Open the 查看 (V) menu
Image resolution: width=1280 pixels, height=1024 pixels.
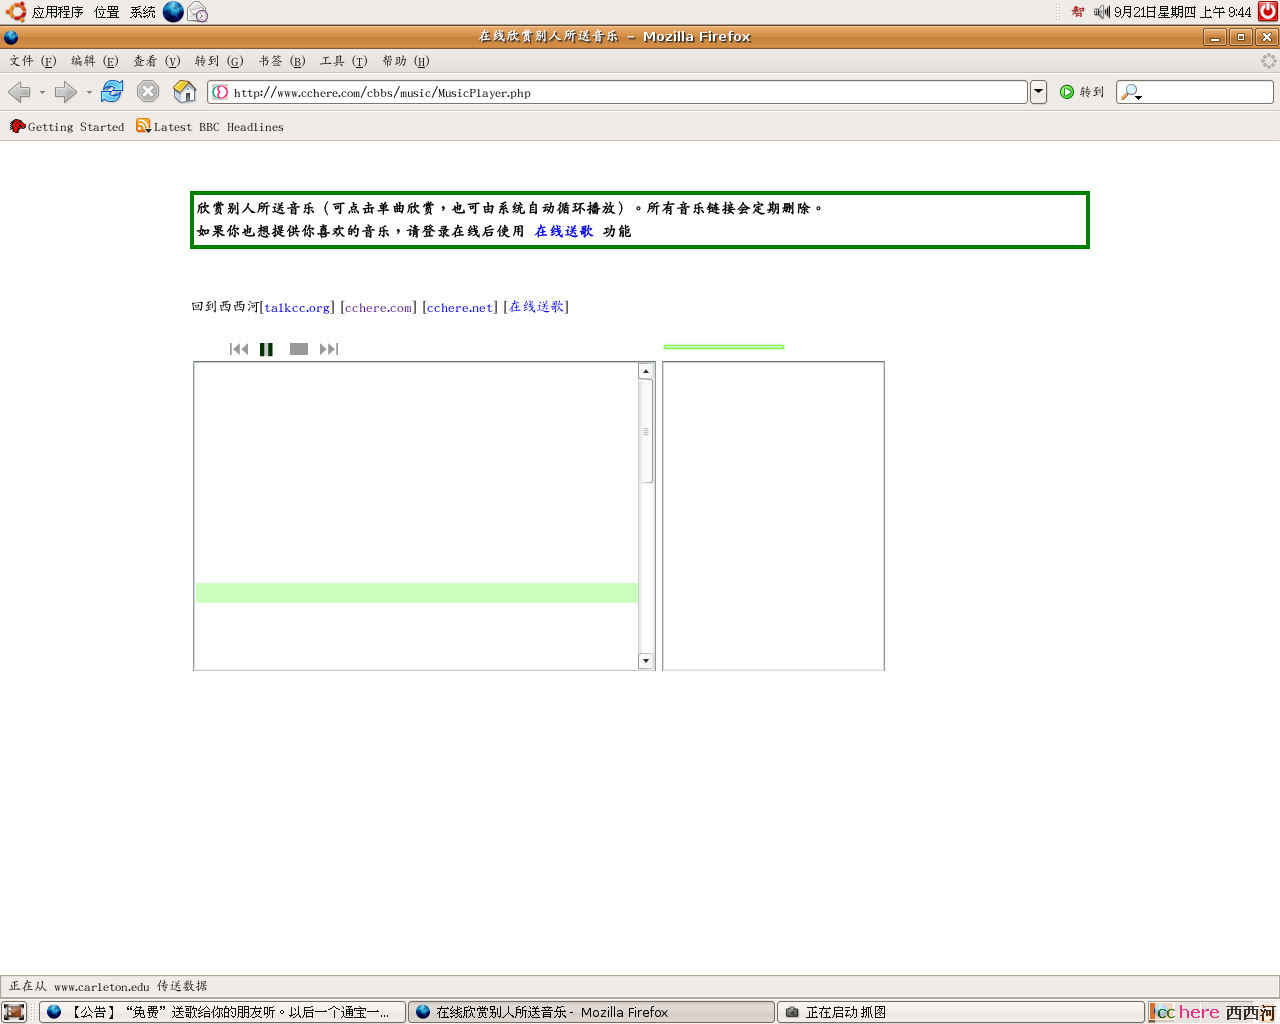click(x=157, y=61)
